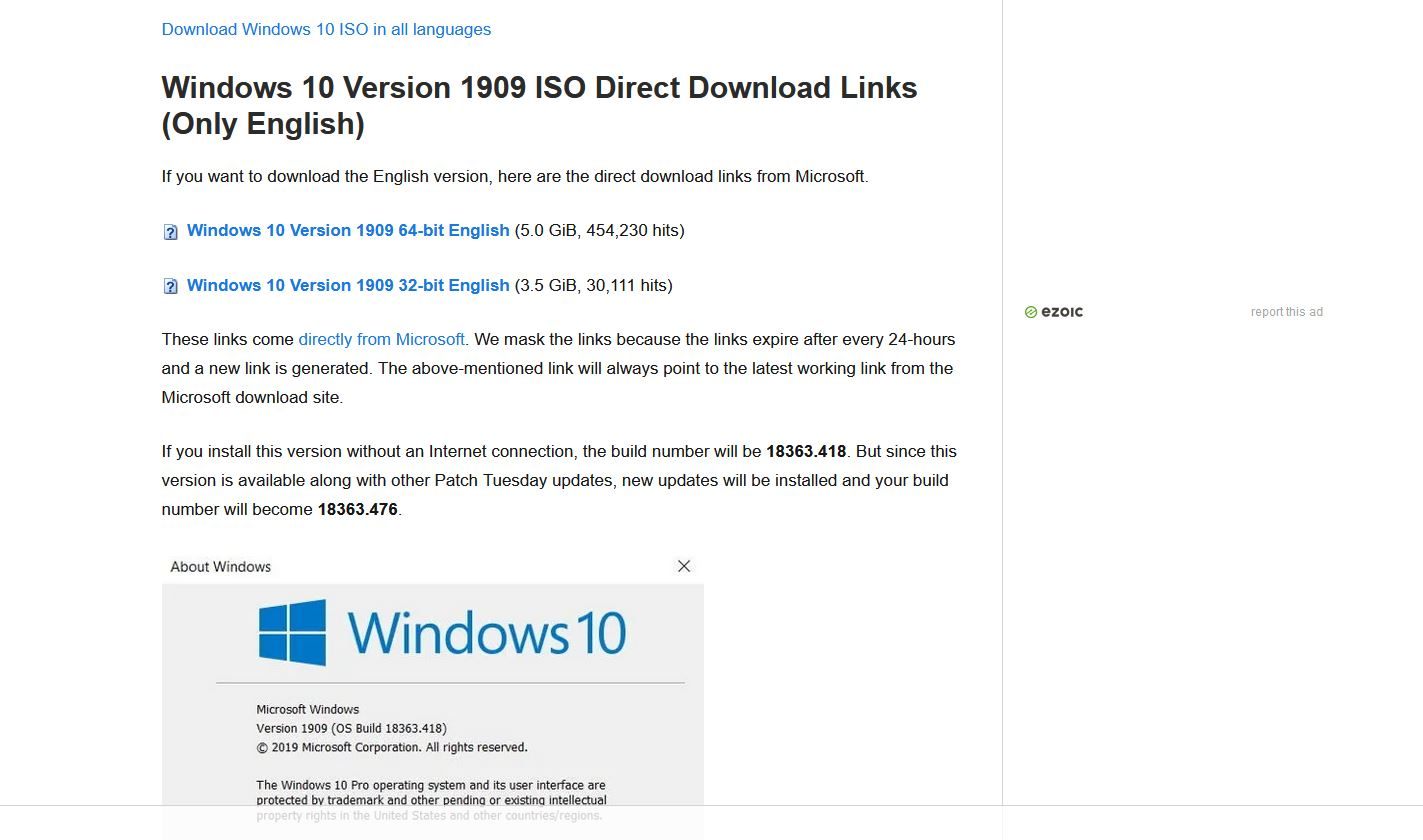Select the bold 18363.476 build number text

356,509
